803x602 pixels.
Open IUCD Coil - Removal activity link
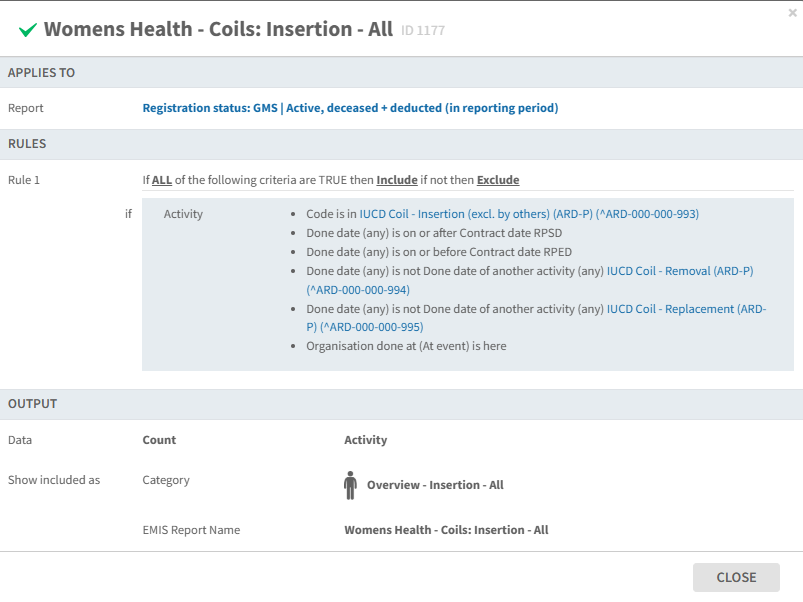(680, 271)
